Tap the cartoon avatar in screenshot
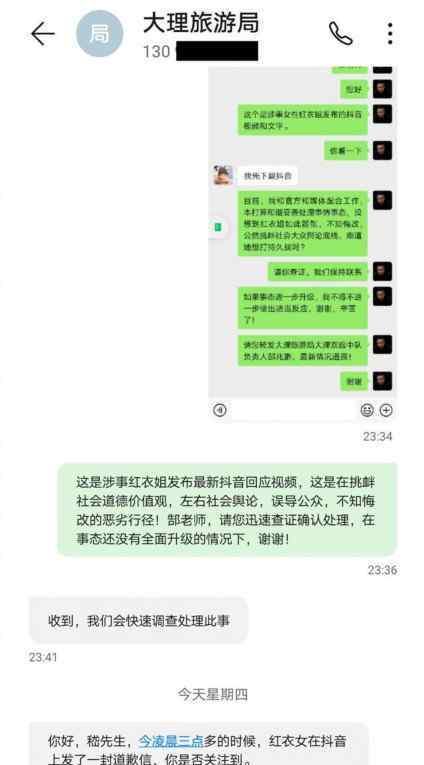Viewport: 424px width, 765px height. (222, 176)
